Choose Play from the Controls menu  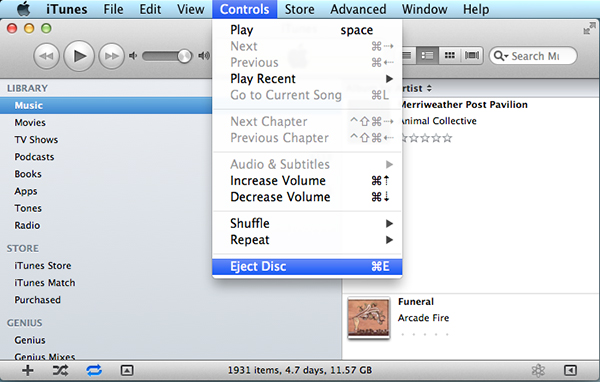(x=307, y=30)
